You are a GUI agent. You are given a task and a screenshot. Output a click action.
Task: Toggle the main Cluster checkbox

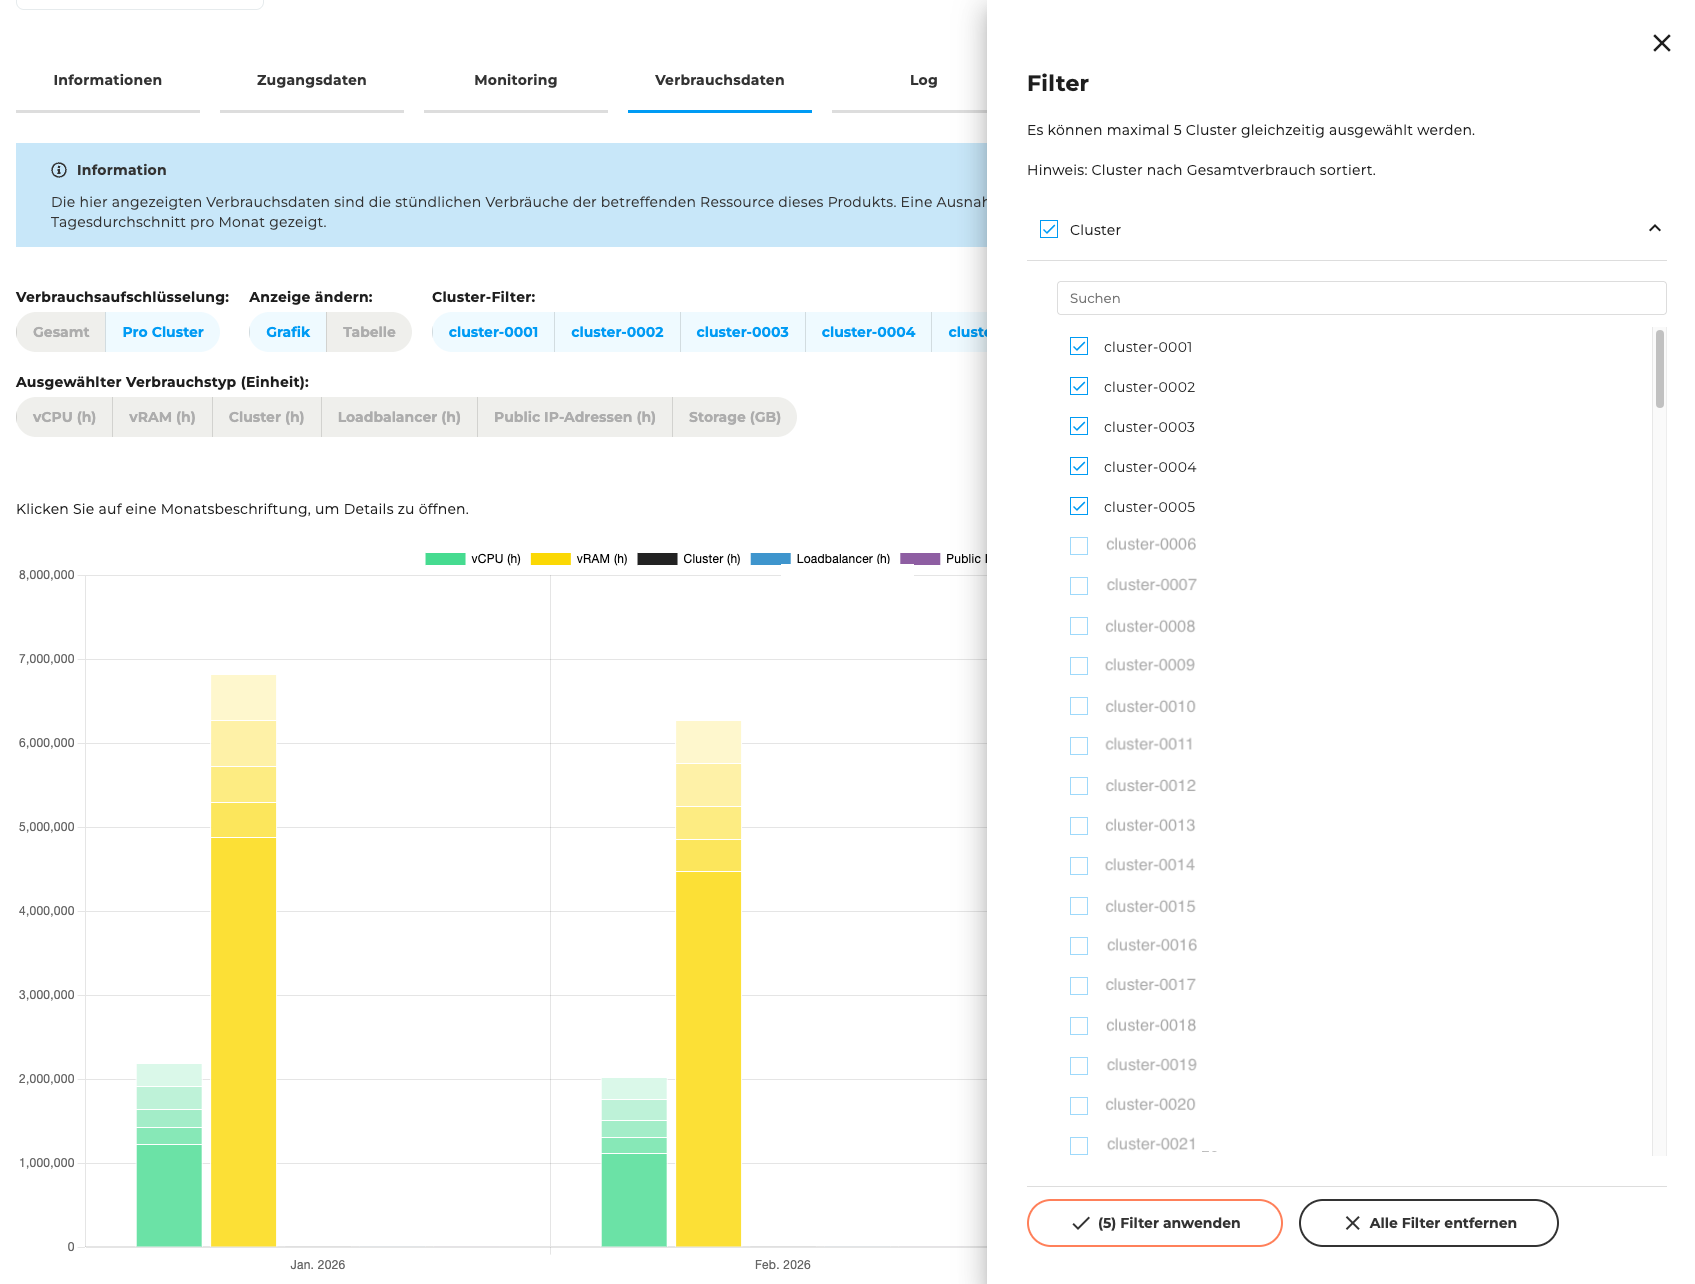pos(1049,229)
